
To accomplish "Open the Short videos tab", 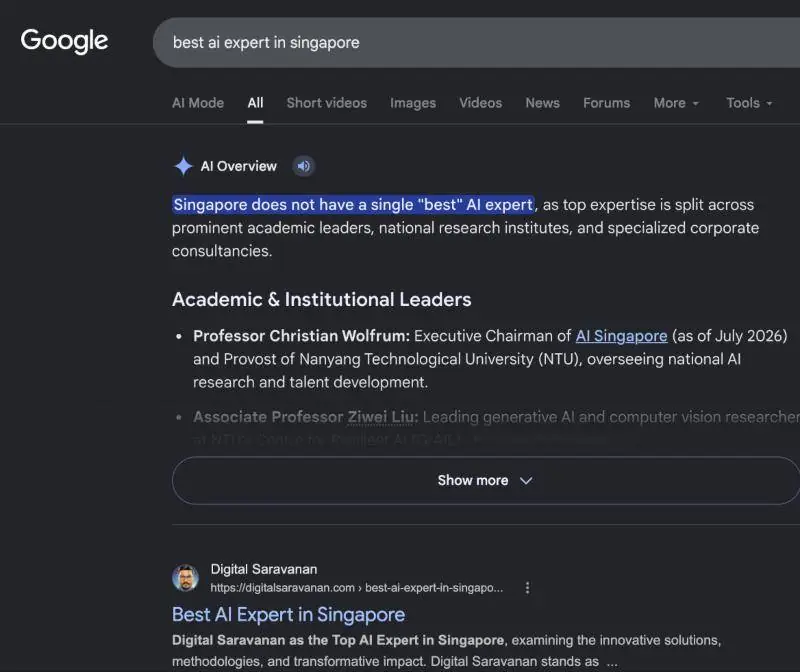I will coord(327,103).
